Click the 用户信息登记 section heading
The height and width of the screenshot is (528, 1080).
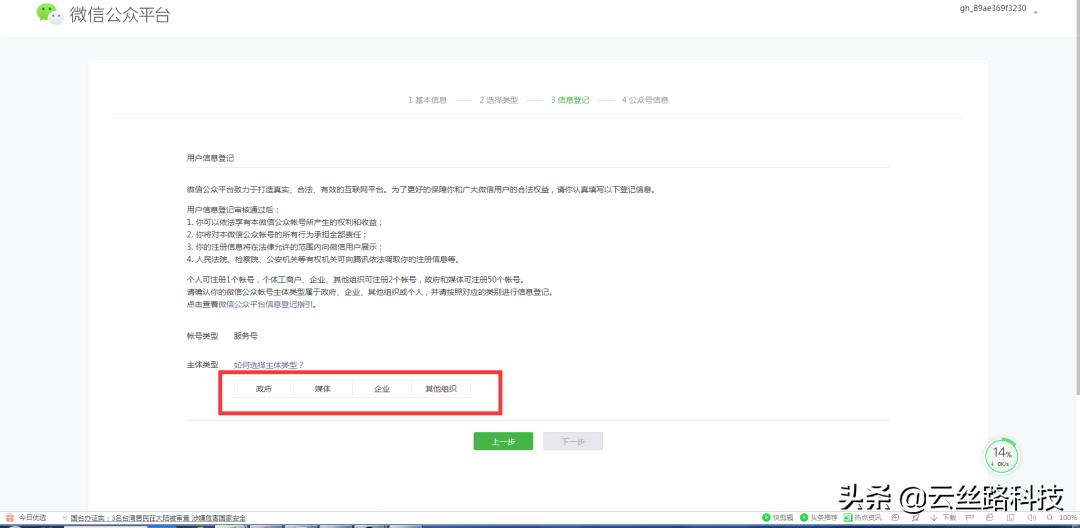click(x=211, y=158)
